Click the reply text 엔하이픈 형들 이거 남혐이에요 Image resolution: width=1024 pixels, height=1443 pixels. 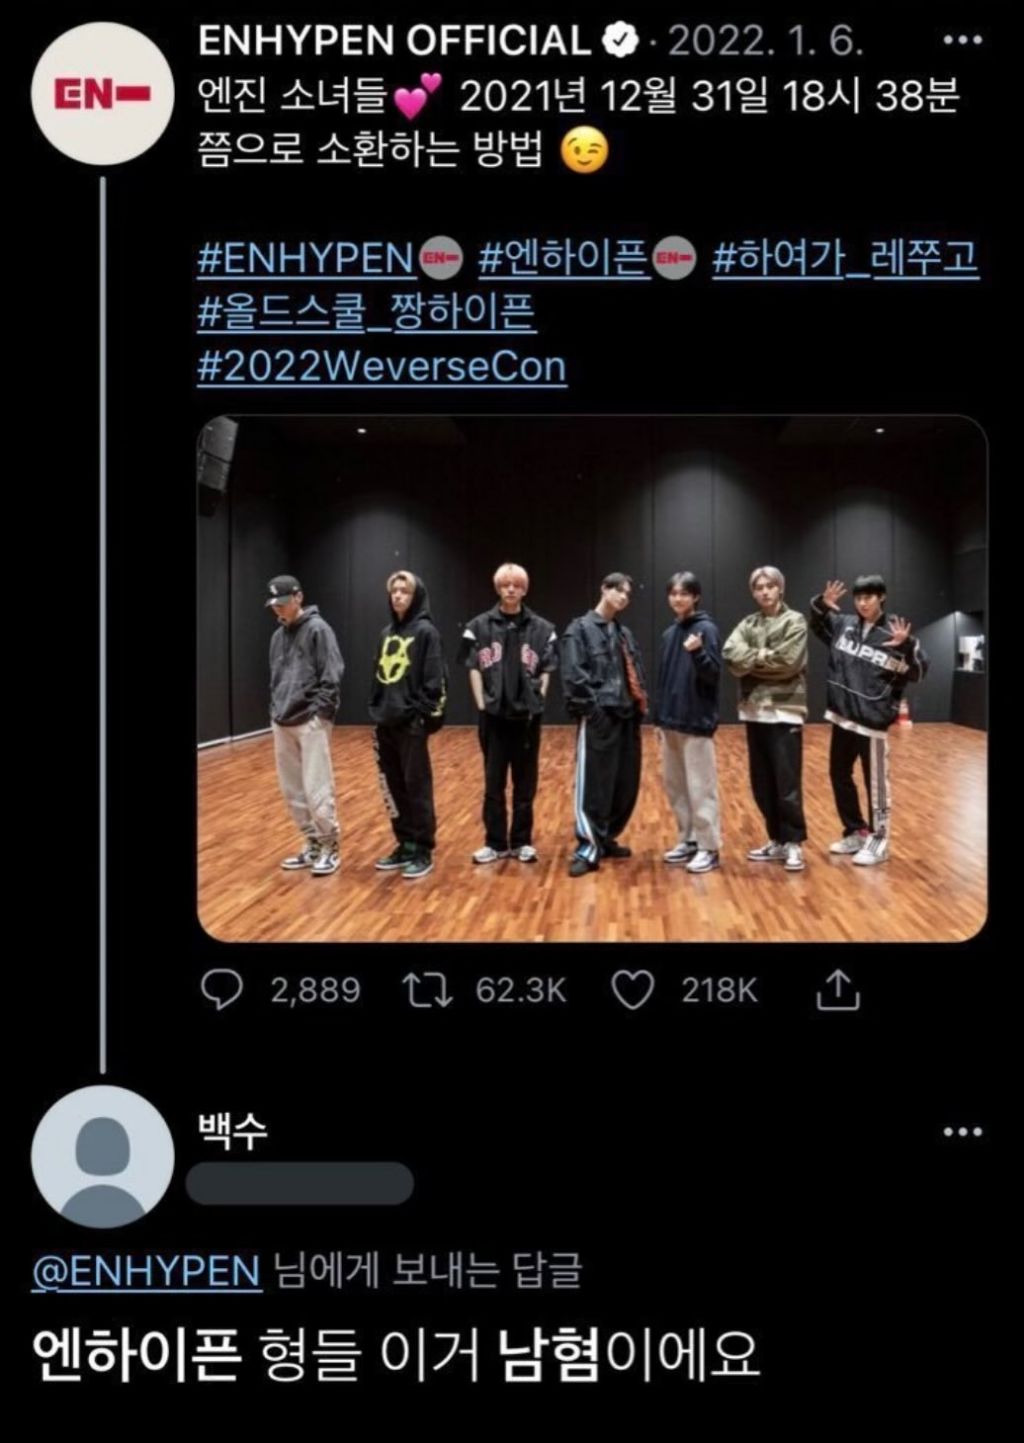[396, 1357]
